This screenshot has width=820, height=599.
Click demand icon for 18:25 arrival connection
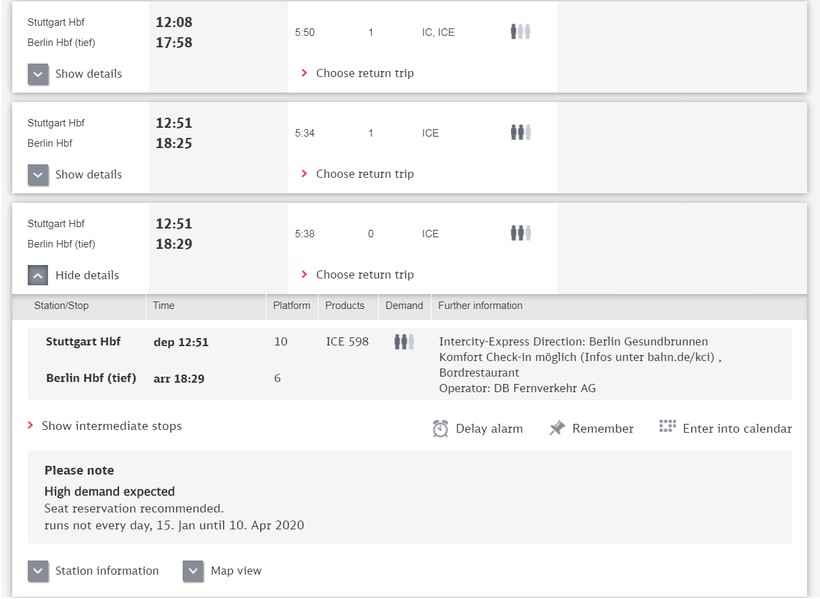point(520,132)
